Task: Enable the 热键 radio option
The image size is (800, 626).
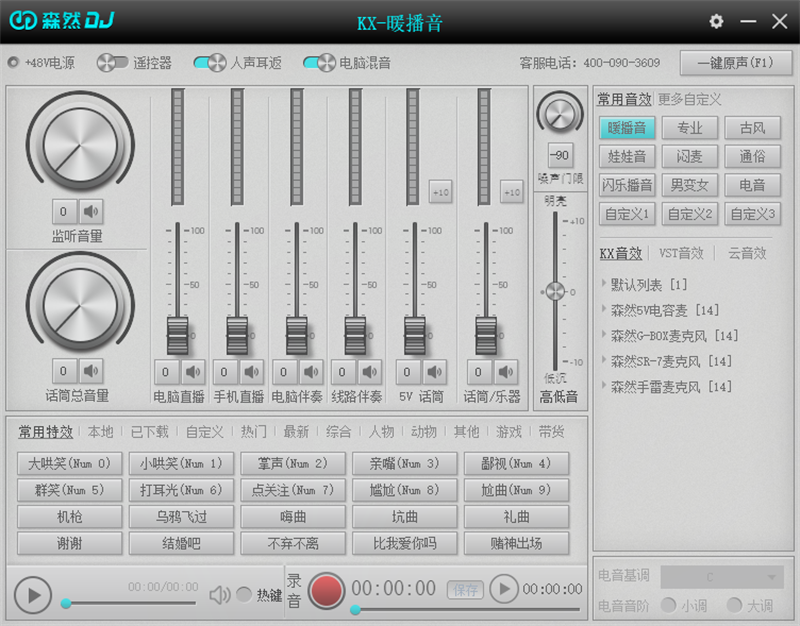Action: [x=243, y=595]
